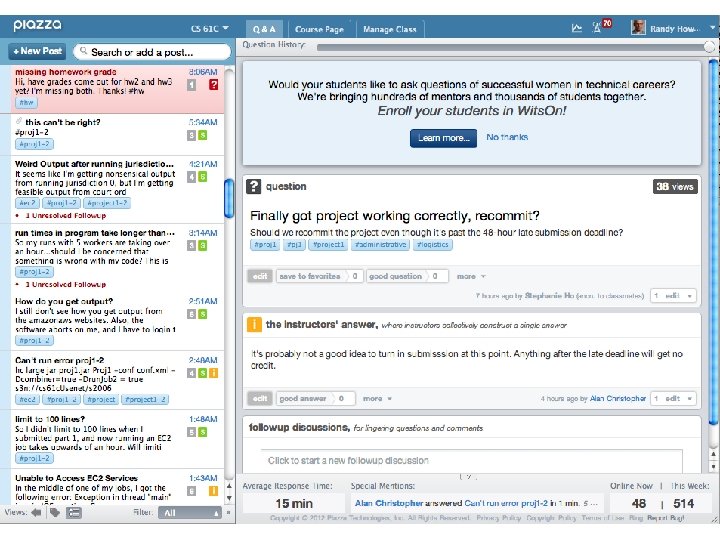Image resolution: width=720 pixels, height=540 pixels.
Task: Click gray count icon on this can't be right? post
Action: (x=191, y=135)
